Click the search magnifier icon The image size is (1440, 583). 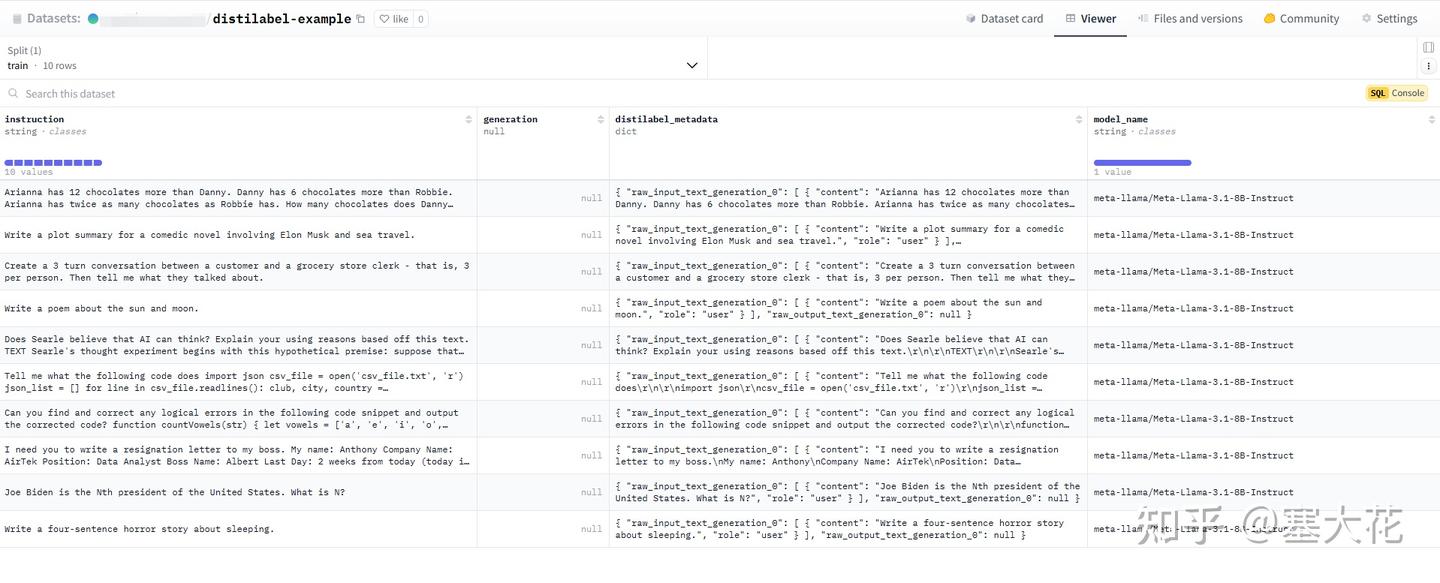click(14, 94)
